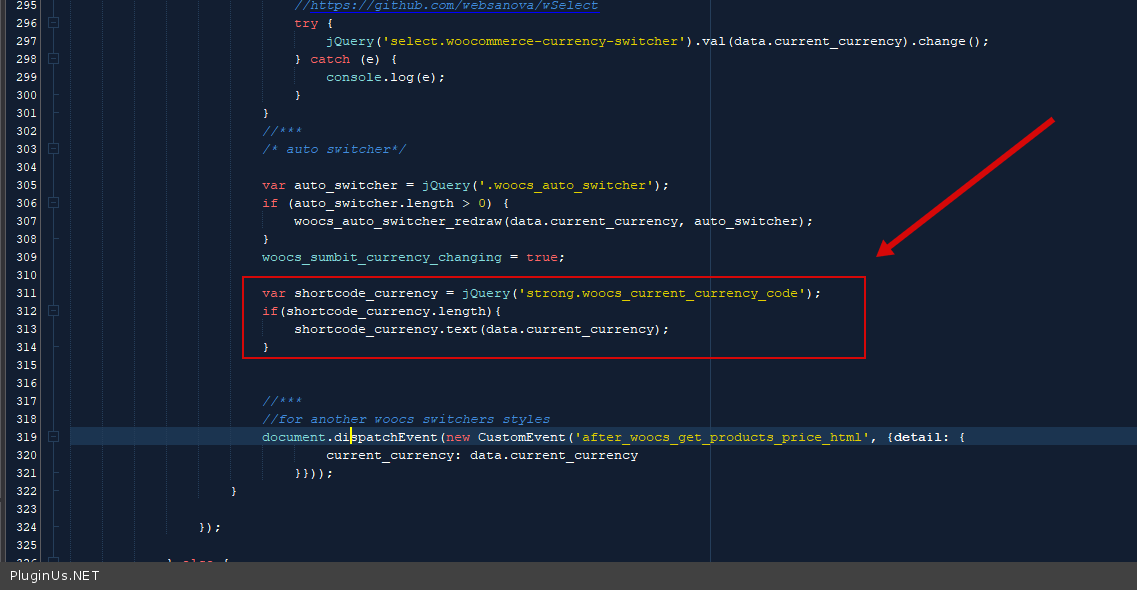Collapse the try block fold marker at line 296
1137x590 pixels.
54,23
